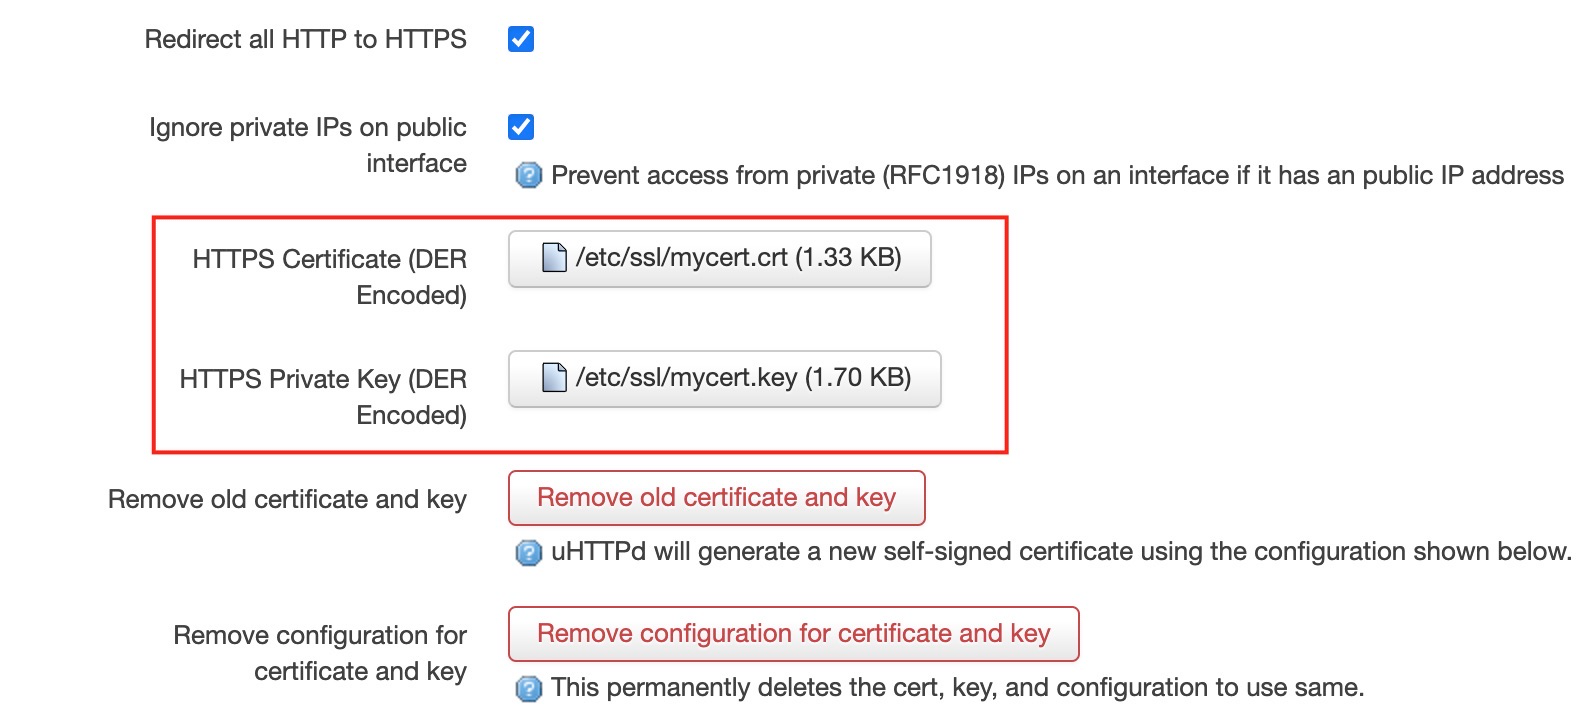Toggle Ignore private IPs on public interface checkbox
This screenshot has height=728, width=1592.
click(x=521, y=127)
